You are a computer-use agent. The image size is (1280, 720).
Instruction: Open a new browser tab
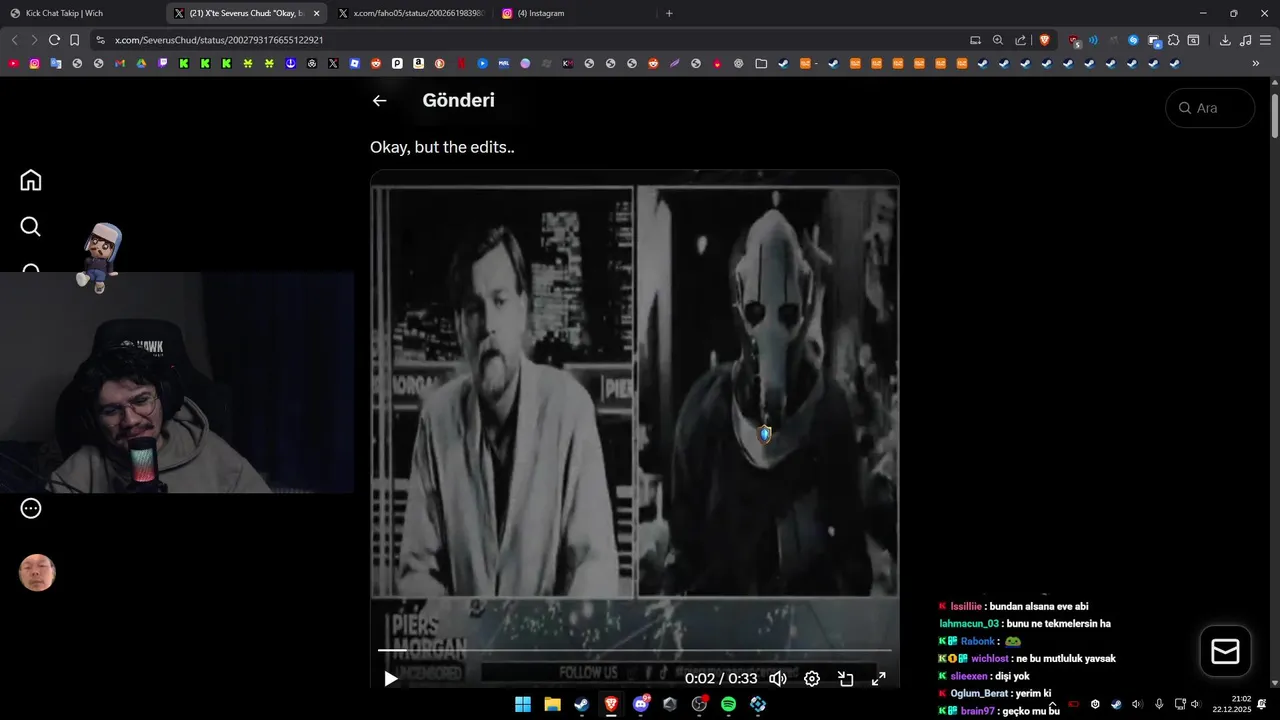tap(669, 13)
